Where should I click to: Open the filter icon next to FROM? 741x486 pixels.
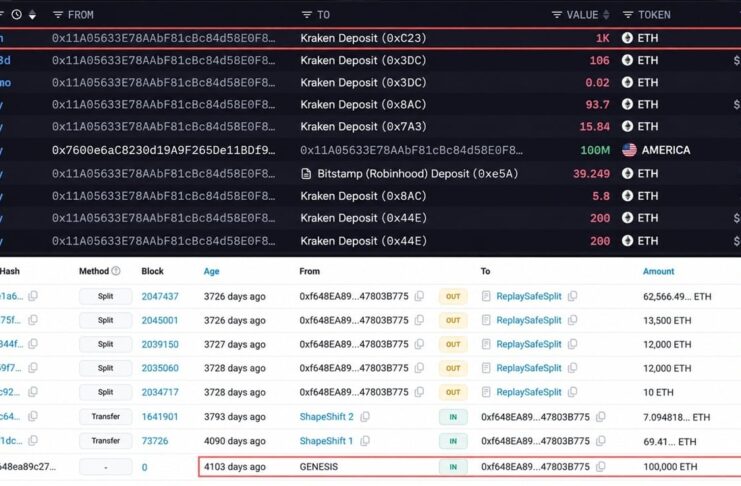tap(58, 15)
